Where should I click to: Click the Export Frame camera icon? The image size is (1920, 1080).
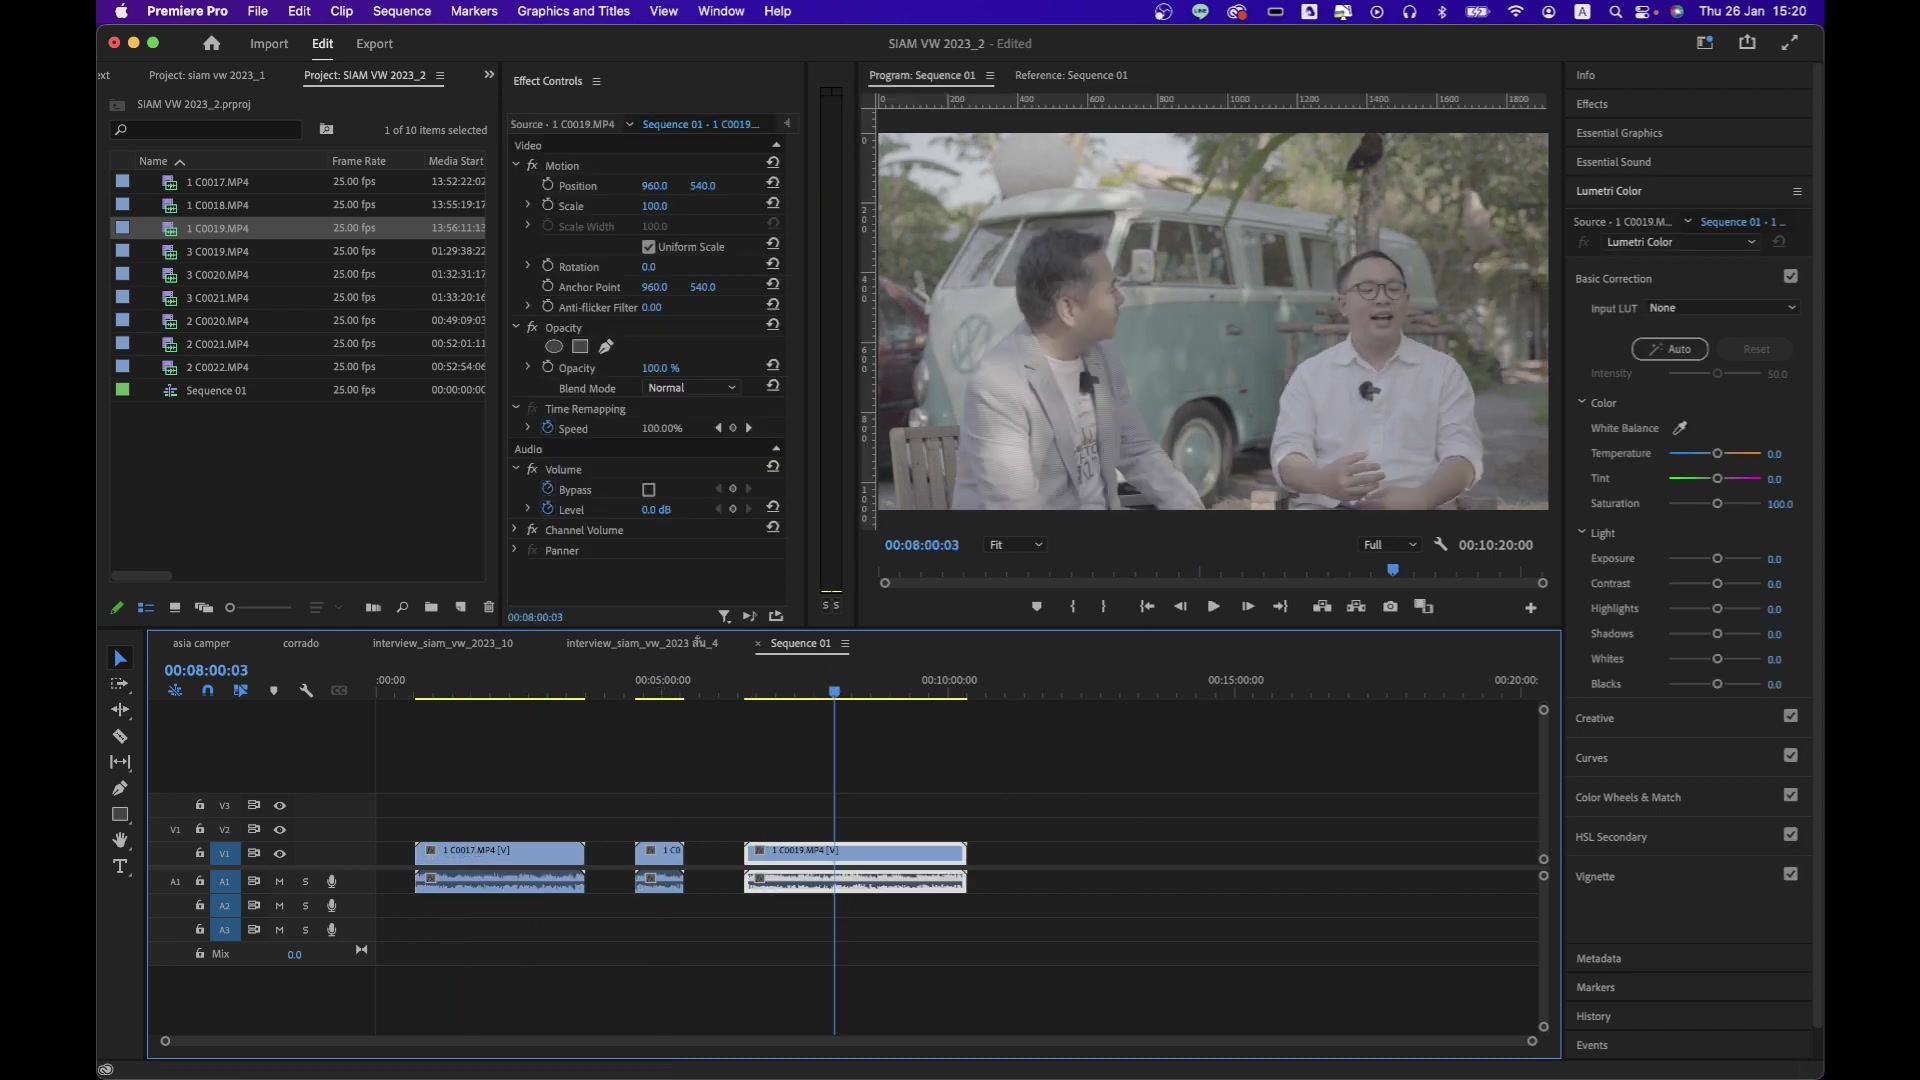(1390, 606)
